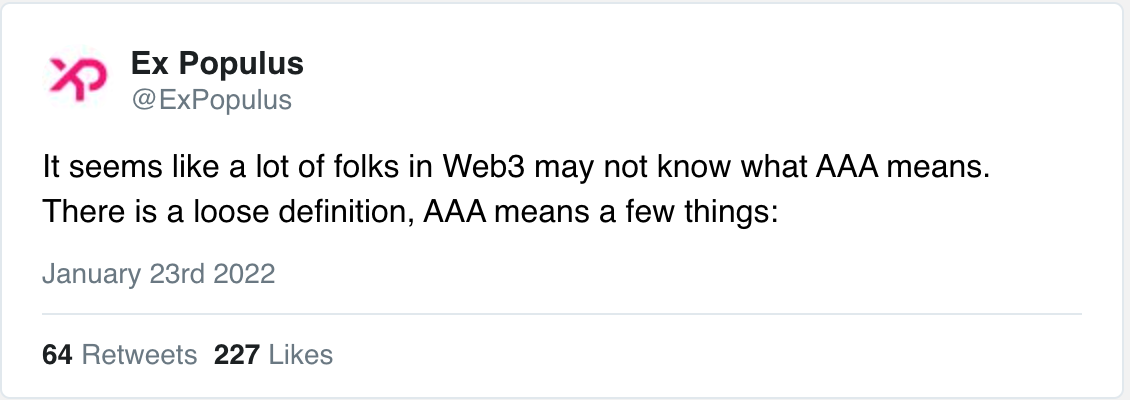Click the divider line above the stats
Screen dimensions: 1130x400
561,314
